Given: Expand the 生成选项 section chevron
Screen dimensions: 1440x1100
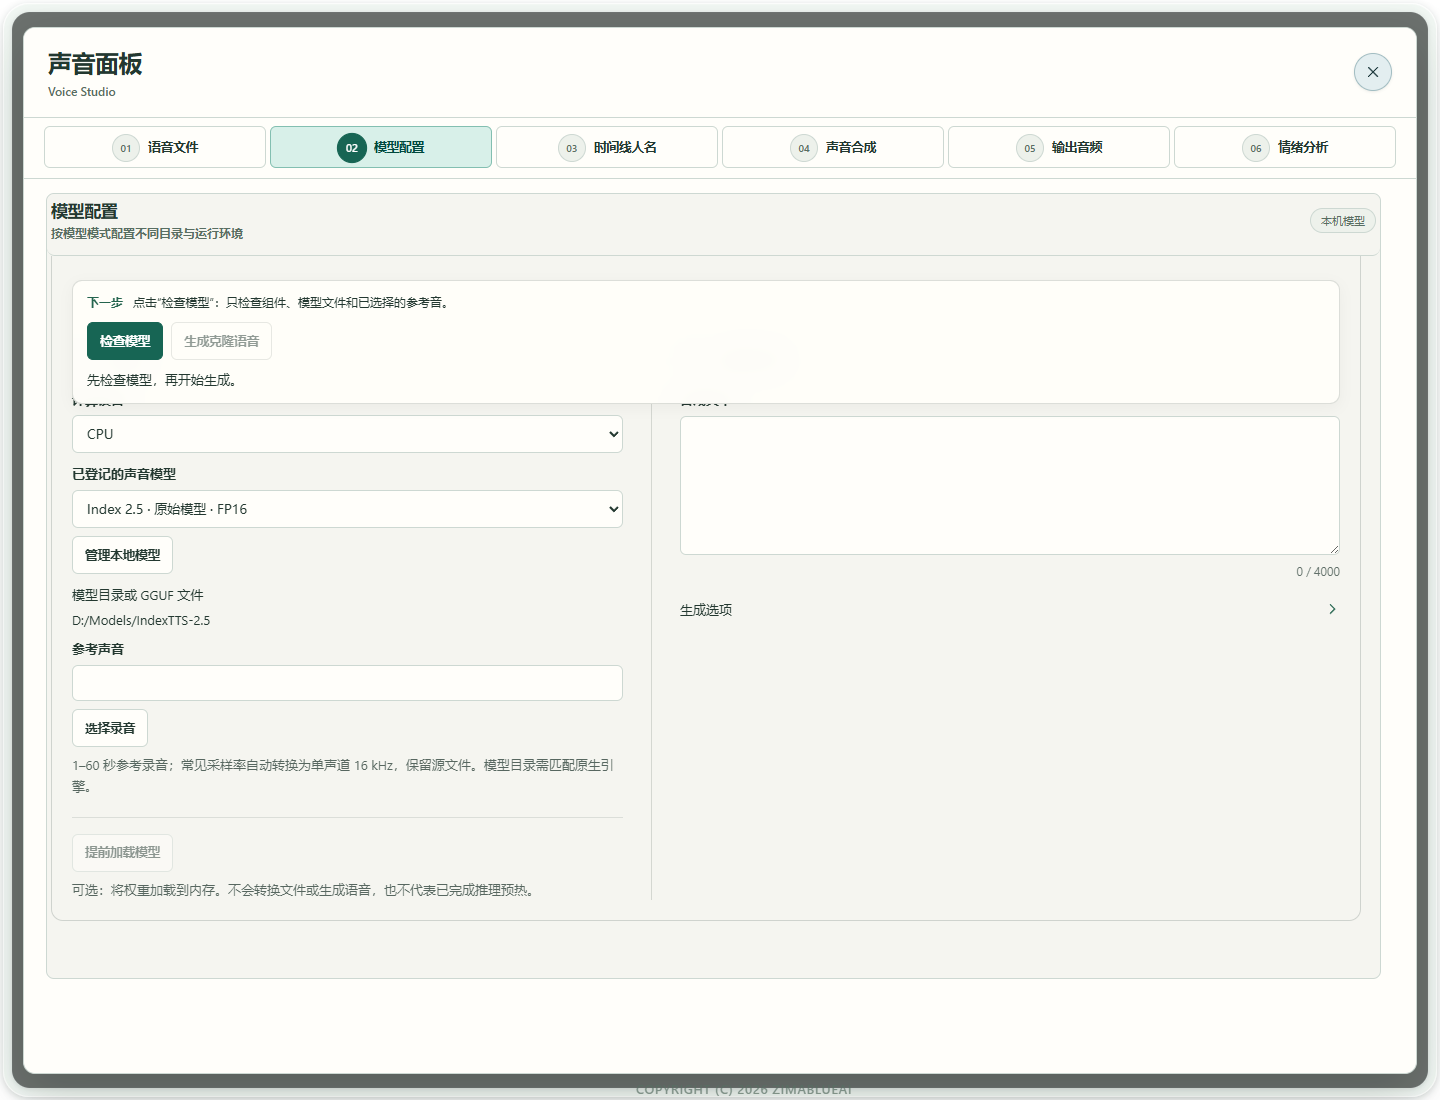Looking at the screenshot, I should point(1332,609).
